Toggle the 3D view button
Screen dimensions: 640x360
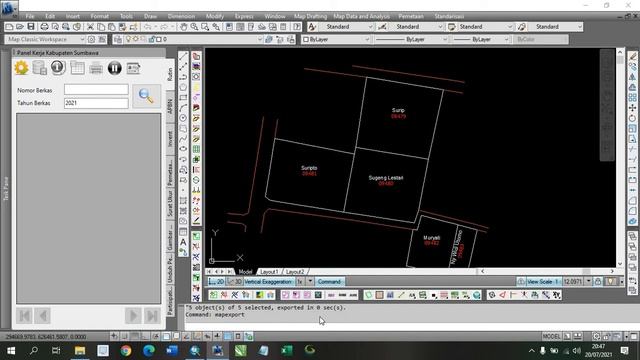[x=235, y=282]
